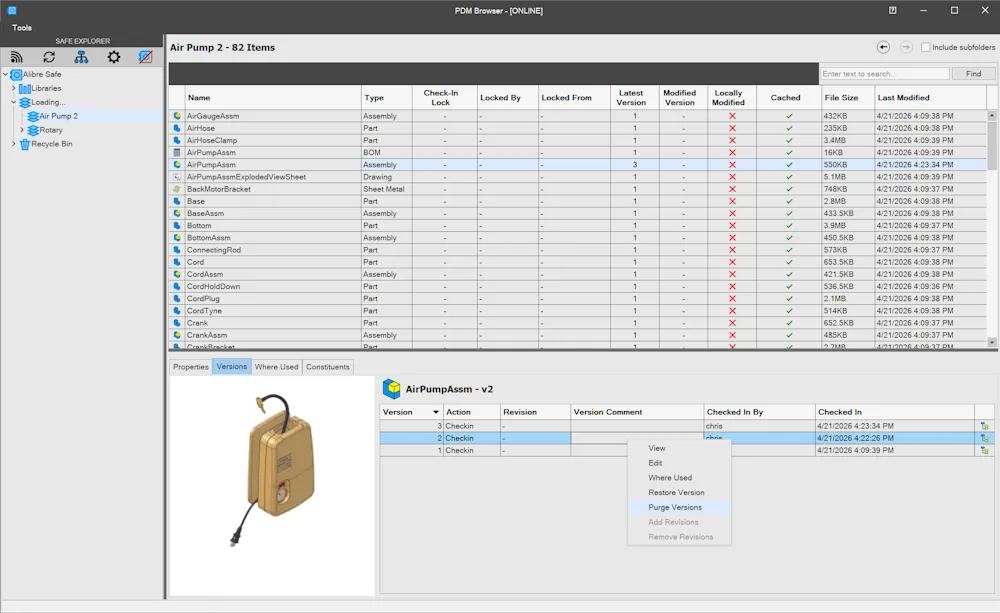Select the Recycle Bin in the tree
This screenshot has width=1000, height=613.
(x=52, y=144)
